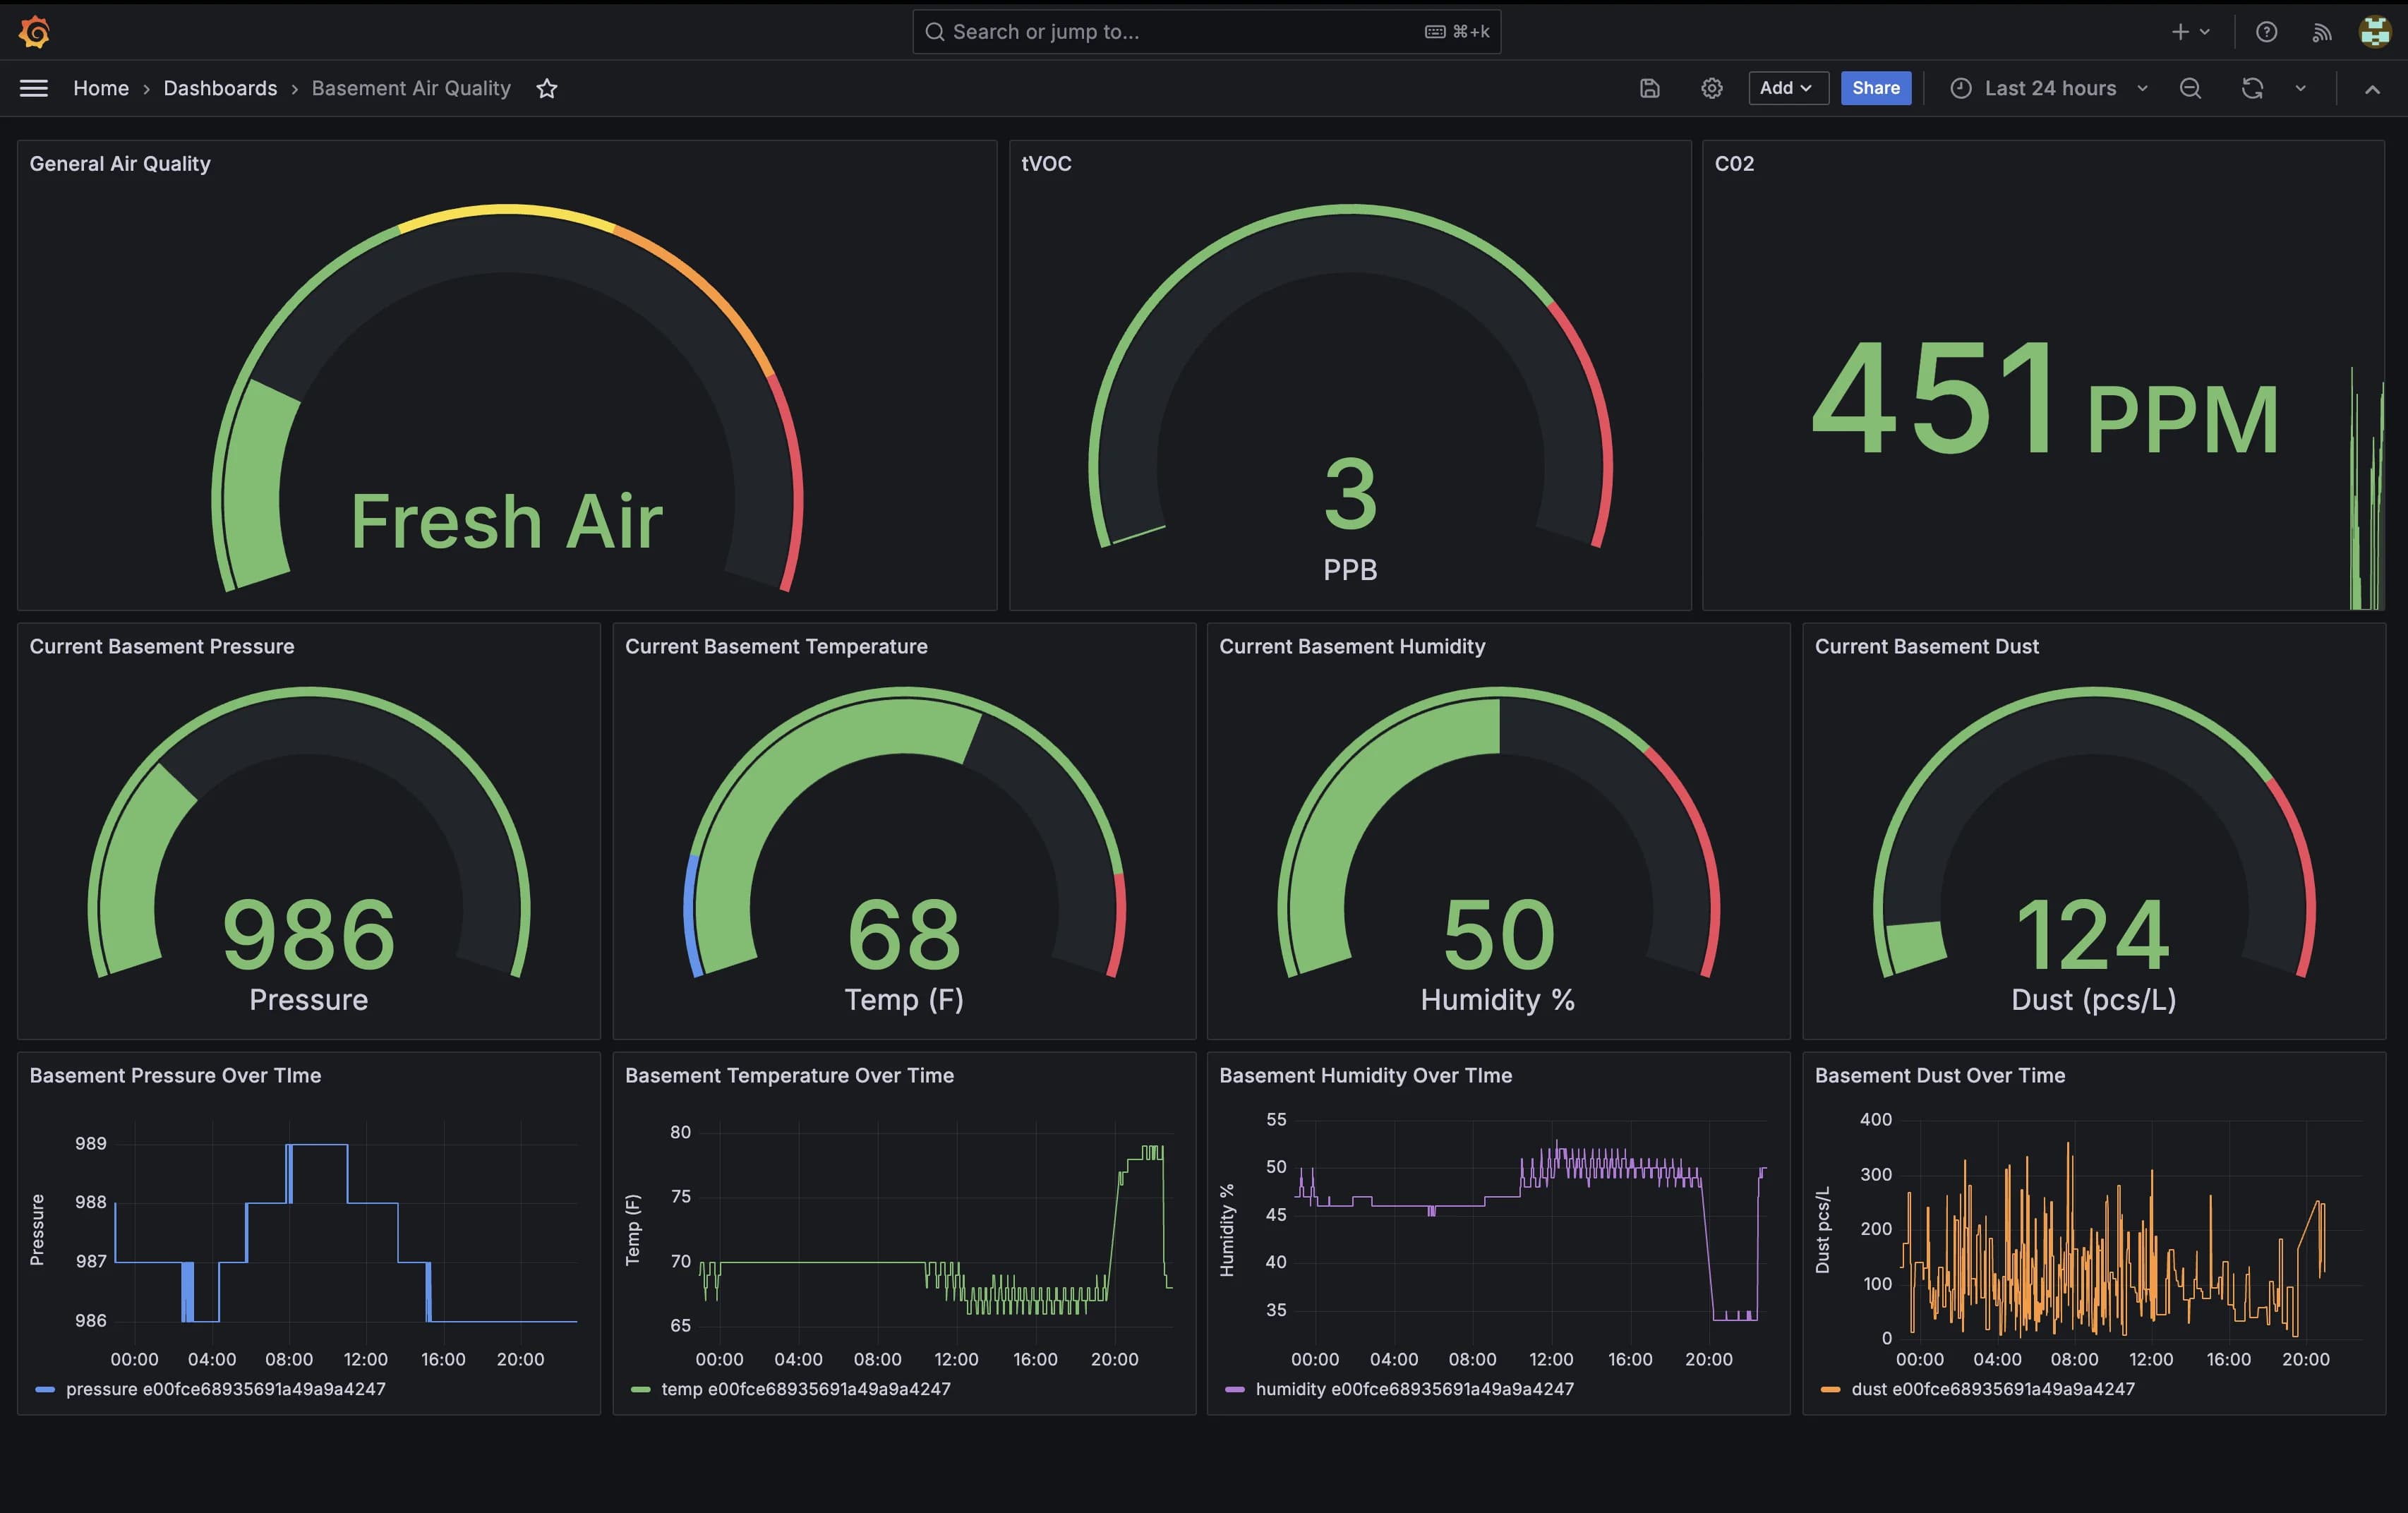Go to Home from breadcrumb
The width and height of the screenshot is (2408, 1513).
point(101,88)
